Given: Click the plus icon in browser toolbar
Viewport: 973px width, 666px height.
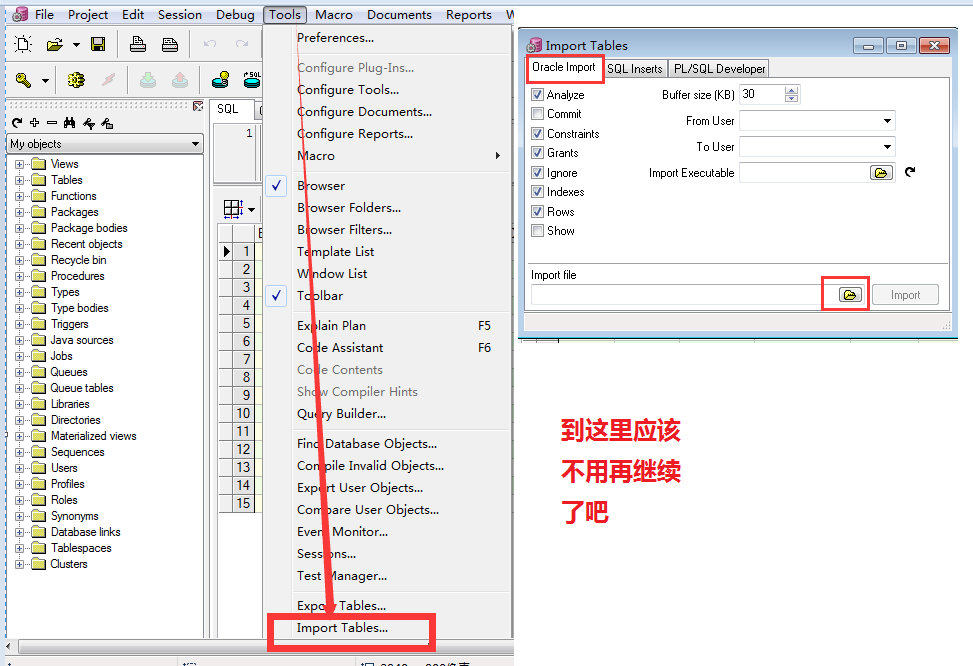Looking at the screenshot, I should pos(34,123).
